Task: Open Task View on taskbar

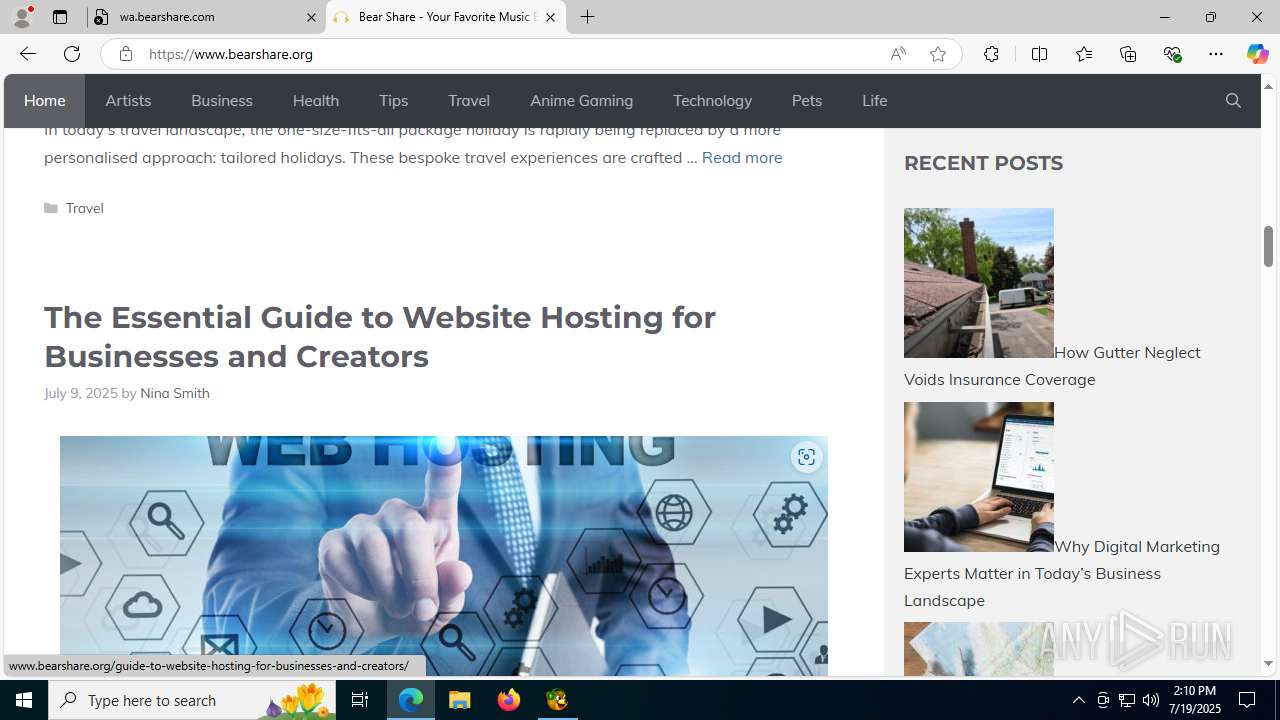Action: [360, 700]
